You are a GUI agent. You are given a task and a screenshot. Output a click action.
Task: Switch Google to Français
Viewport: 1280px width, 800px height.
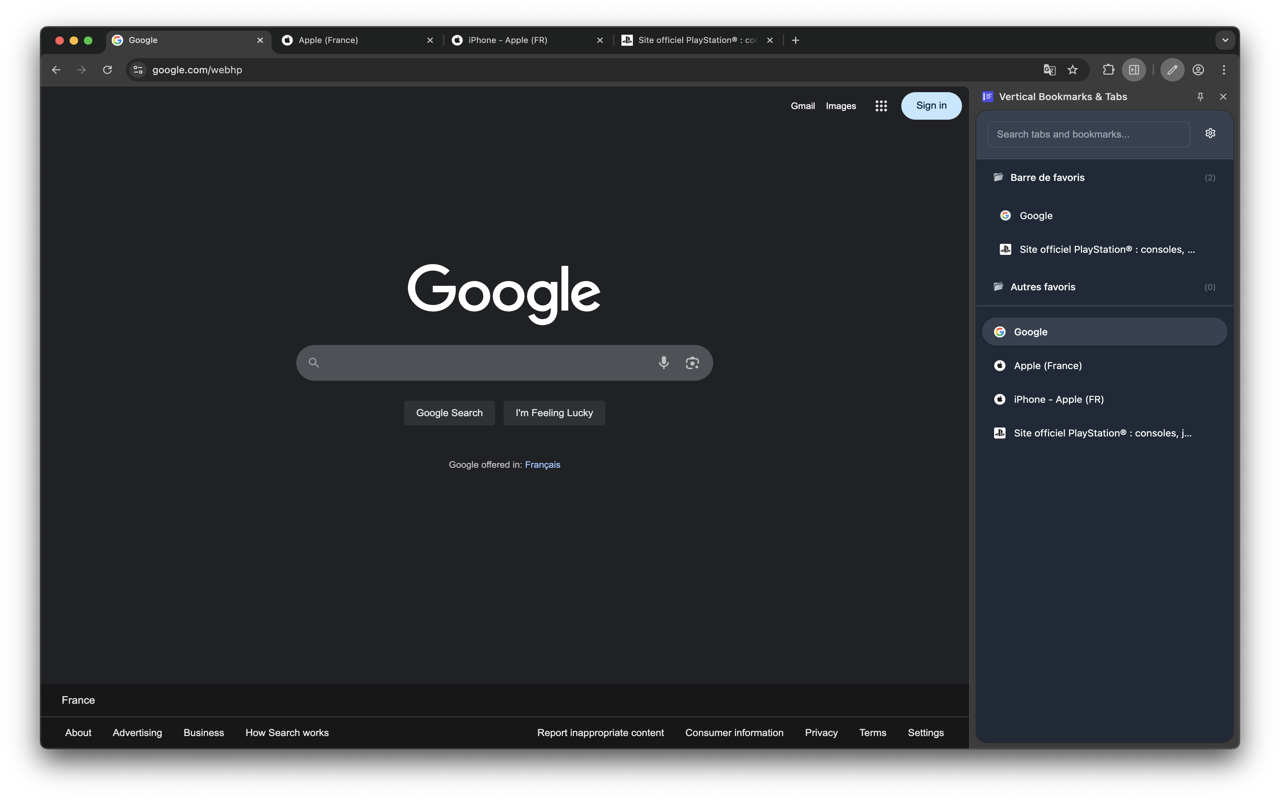(x=543, y=465)
